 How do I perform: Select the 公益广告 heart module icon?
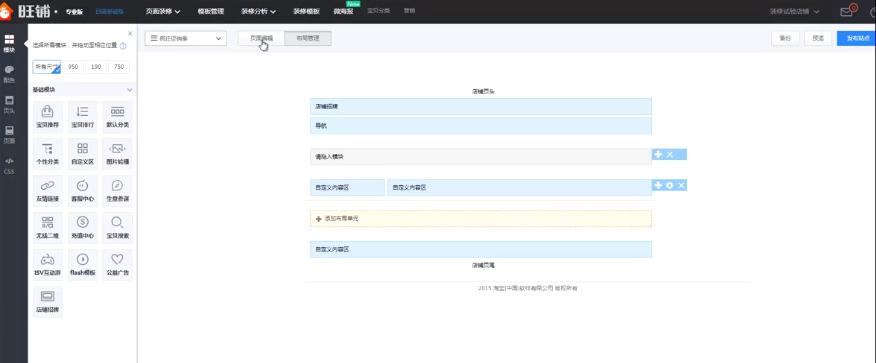pyautogui.click(x=118, y=265)
